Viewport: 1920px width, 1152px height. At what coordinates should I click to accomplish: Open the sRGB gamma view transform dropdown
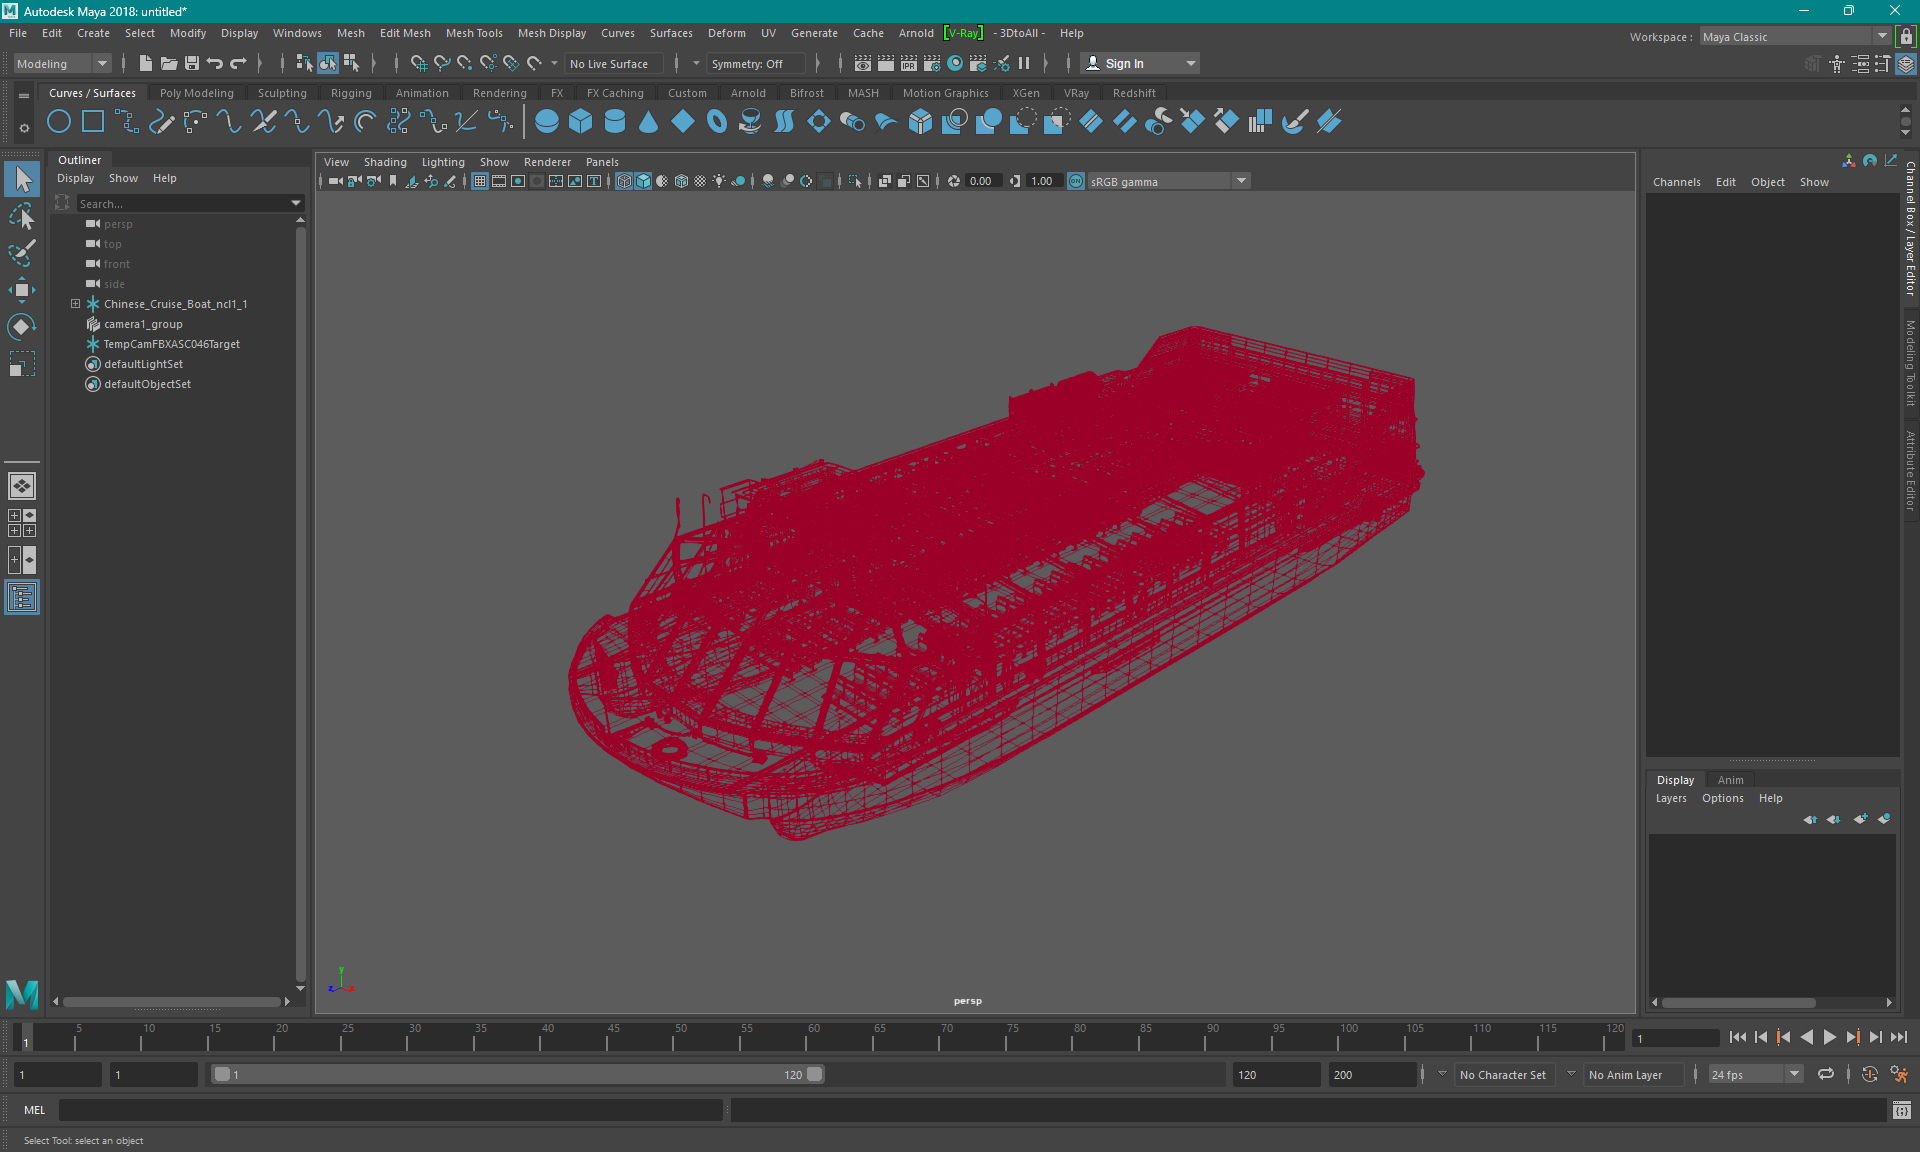tap(1168, 181)
